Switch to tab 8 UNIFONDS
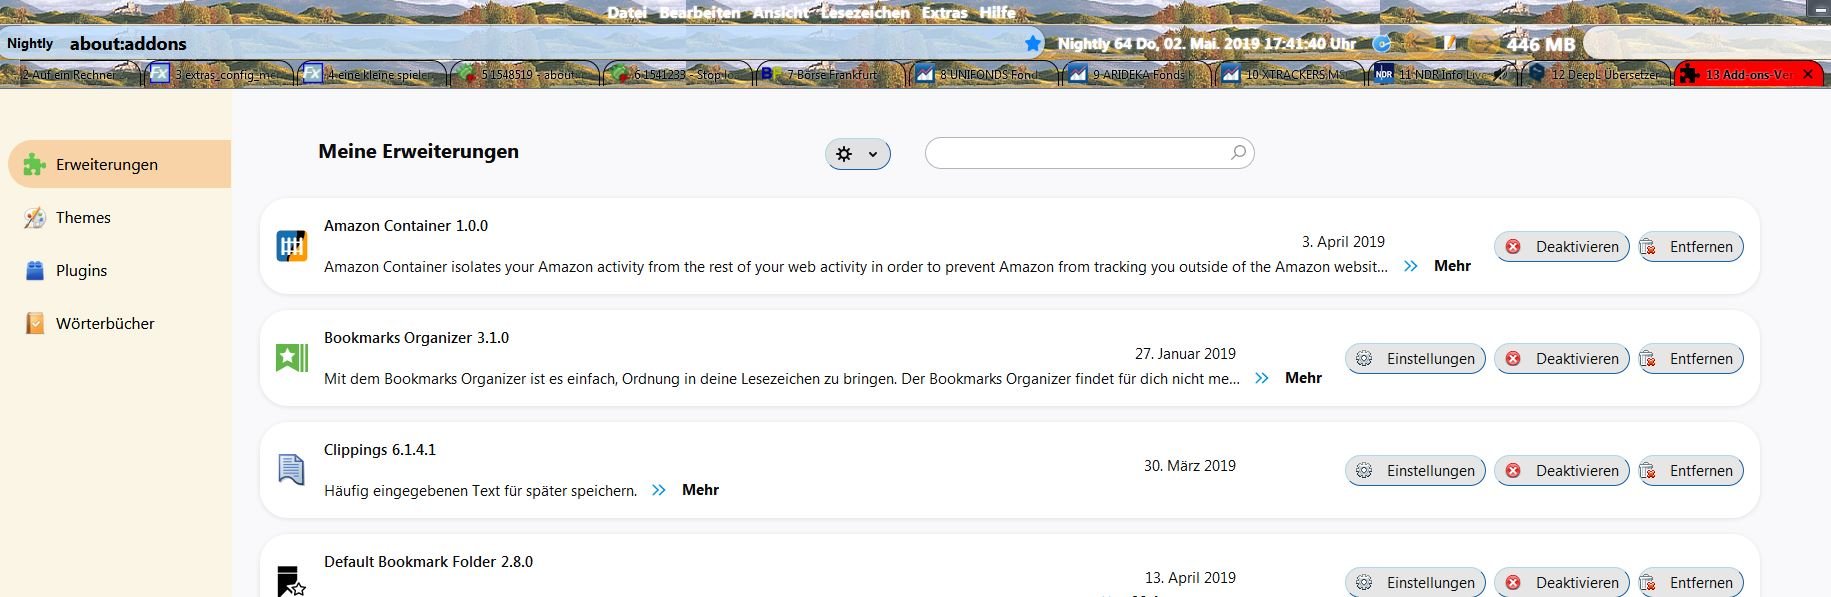The height and width of the screenshot is (597, 1831). pos(982,74)
